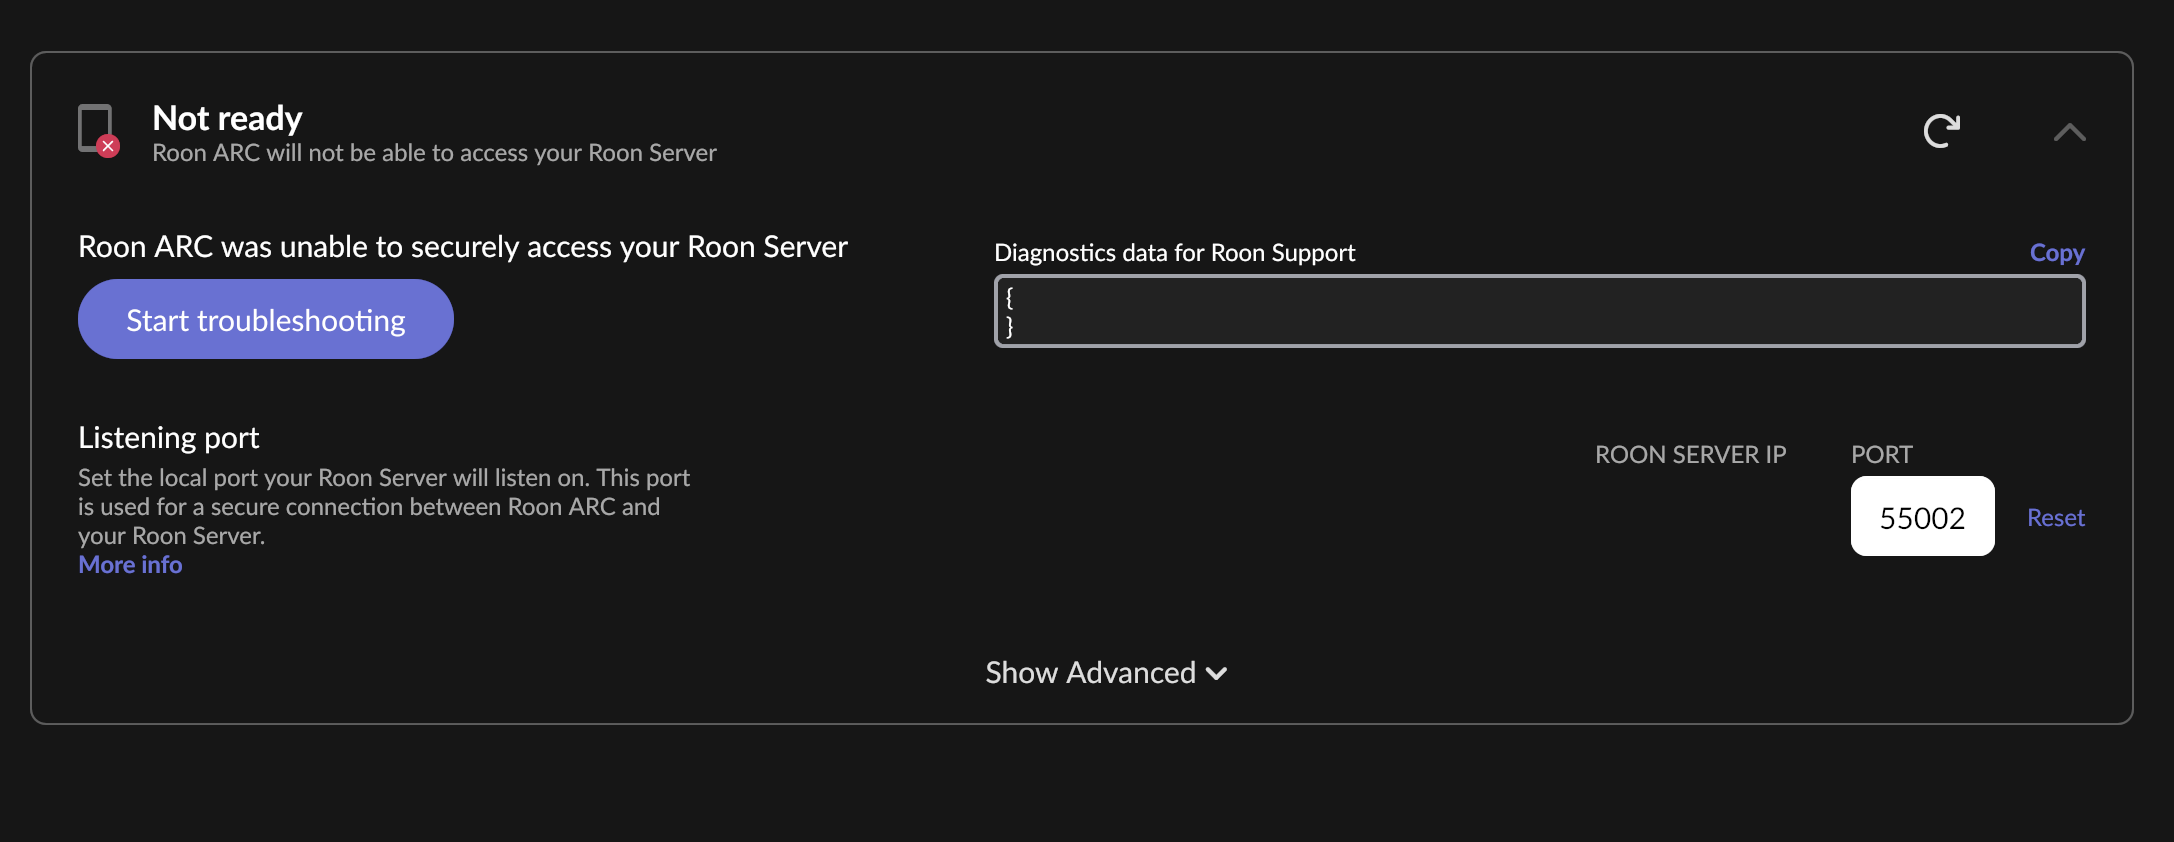The width and height of the screenshot is (2174, 842).
Task: Copy the diagnostics data
Action: [x=2057, y=253]
